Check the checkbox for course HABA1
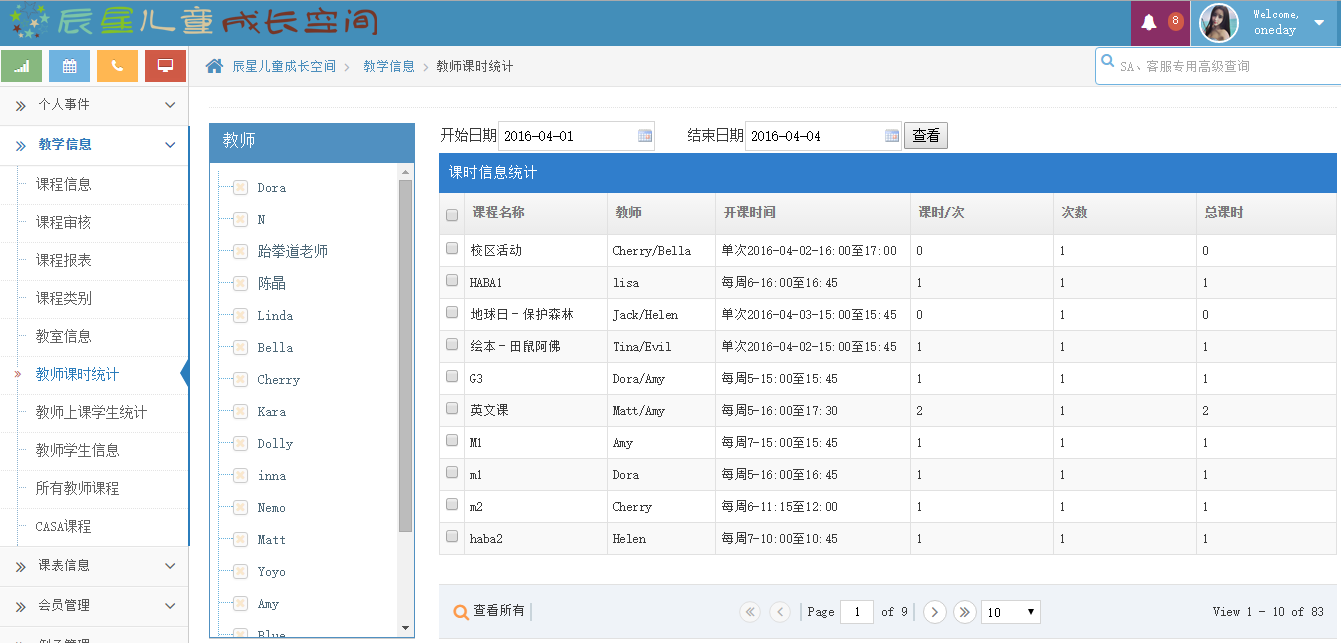Screen dimensions: 1341x643 click(452, 282)
